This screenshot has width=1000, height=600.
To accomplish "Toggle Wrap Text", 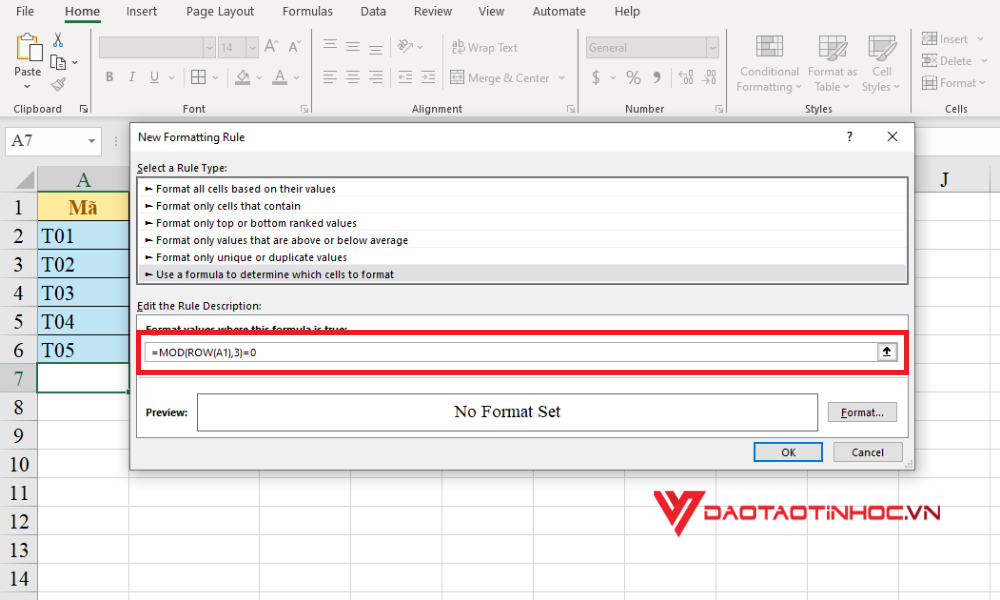I will (485, 47).
